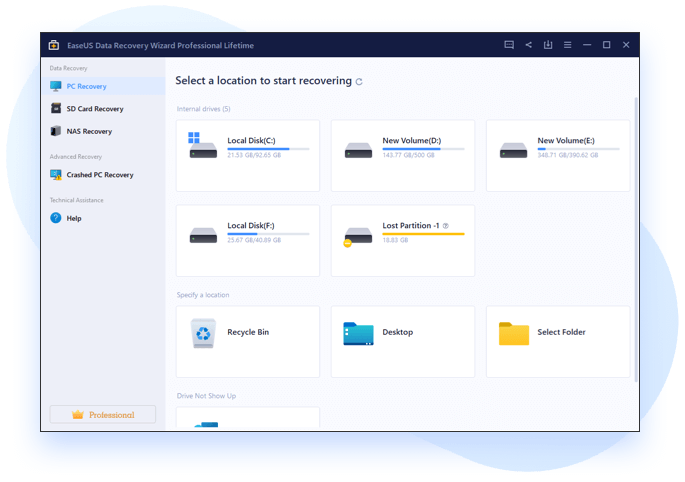Minimize the EaseUS window

coord(587,45)
